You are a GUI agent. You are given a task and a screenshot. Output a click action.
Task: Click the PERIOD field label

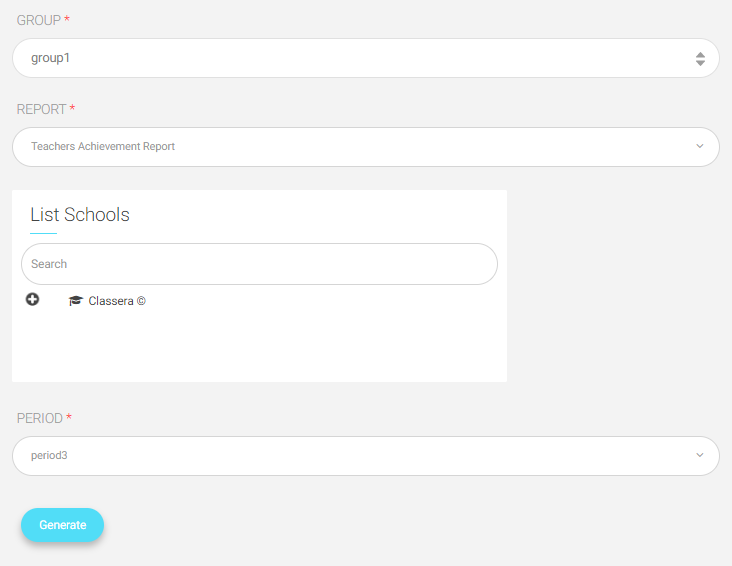click(40, 418)
